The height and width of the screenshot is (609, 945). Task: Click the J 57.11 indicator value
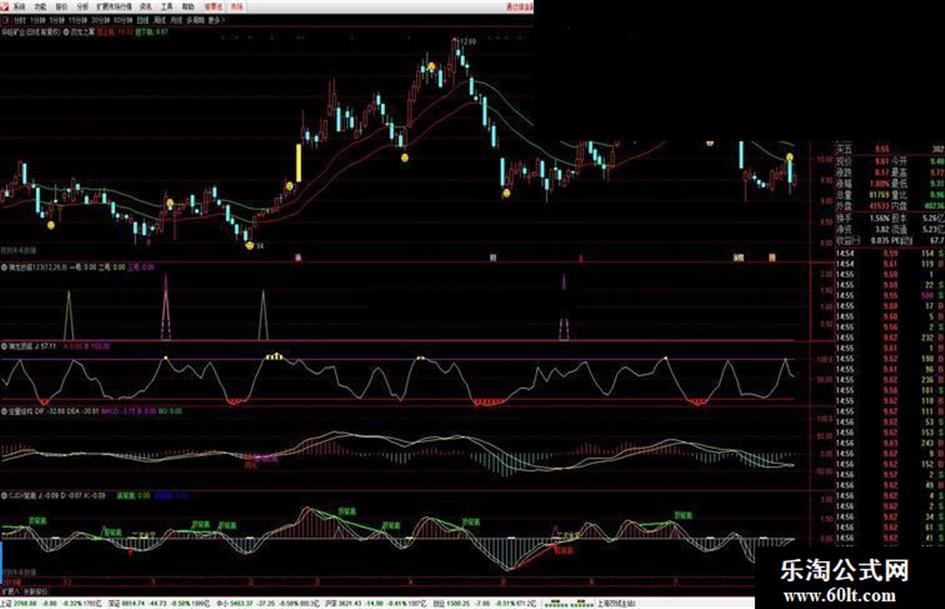[45, 347]
